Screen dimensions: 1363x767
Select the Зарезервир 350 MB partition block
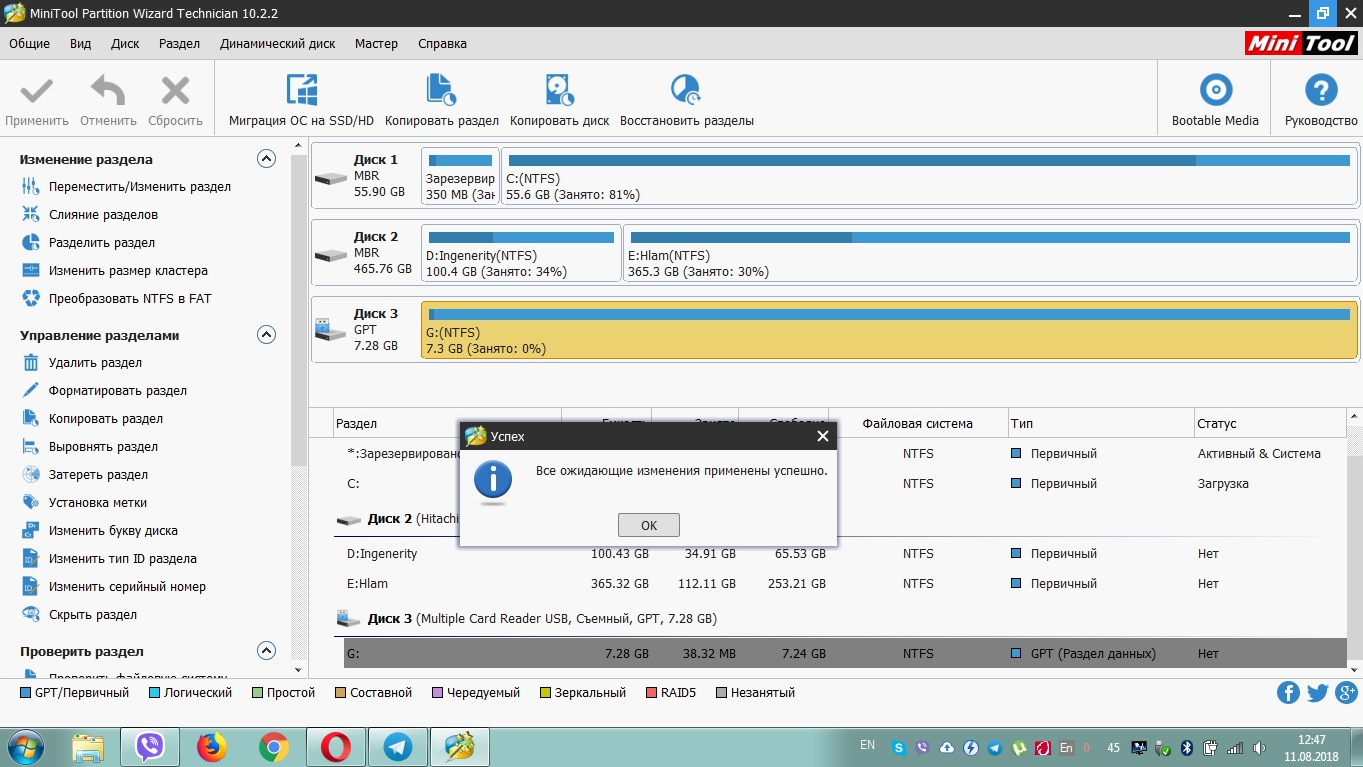[460, 177]
